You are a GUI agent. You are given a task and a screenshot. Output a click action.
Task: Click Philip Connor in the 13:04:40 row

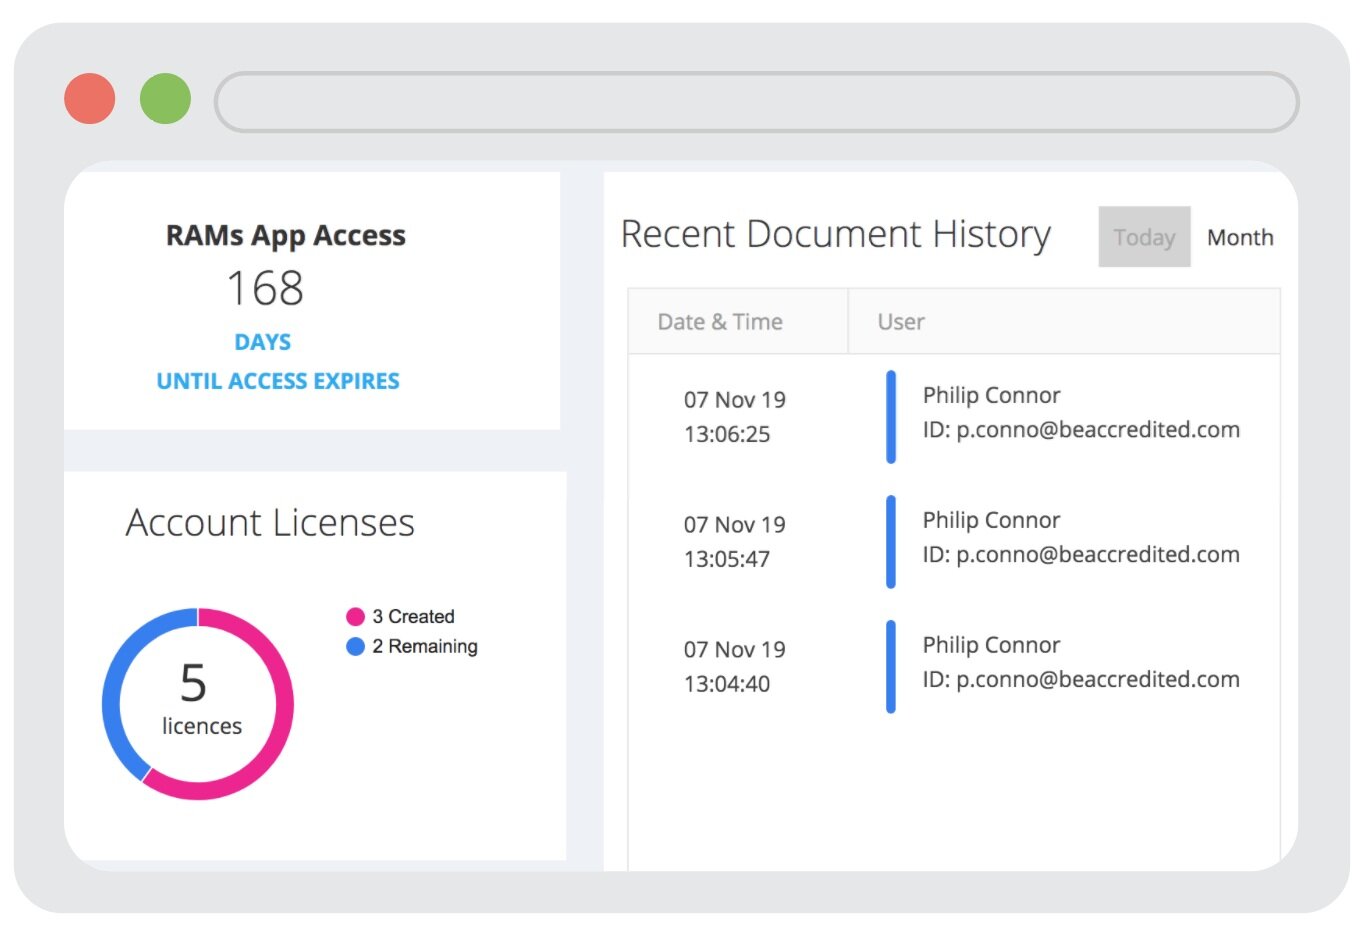tap(991, 645)
